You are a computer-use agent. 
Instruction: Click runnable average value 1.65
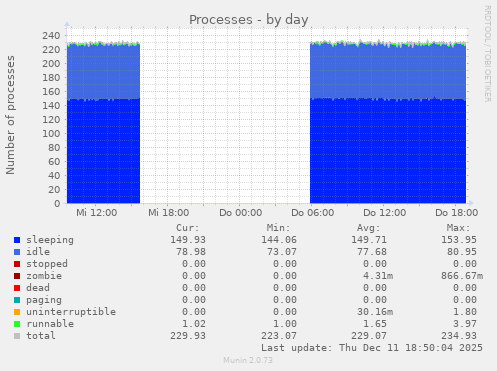coord(375,324)
